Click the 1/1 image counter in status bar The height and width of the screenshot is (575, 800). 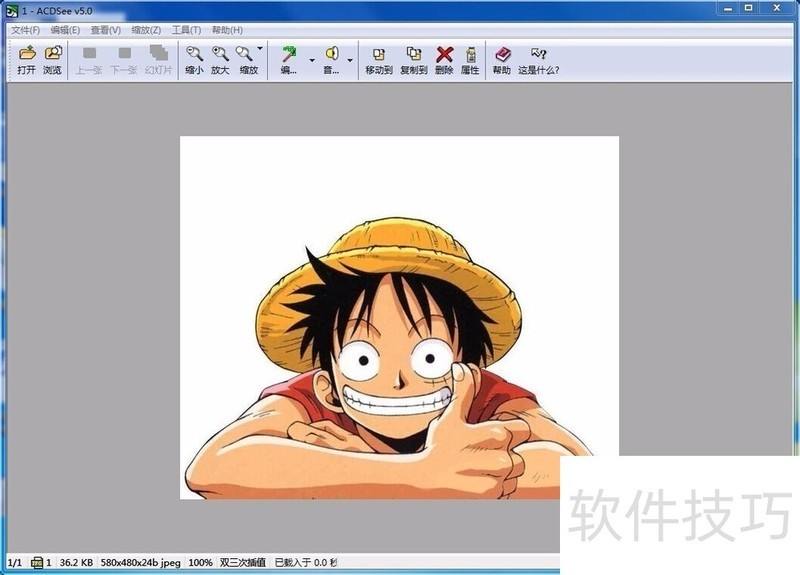pos(15,563)
